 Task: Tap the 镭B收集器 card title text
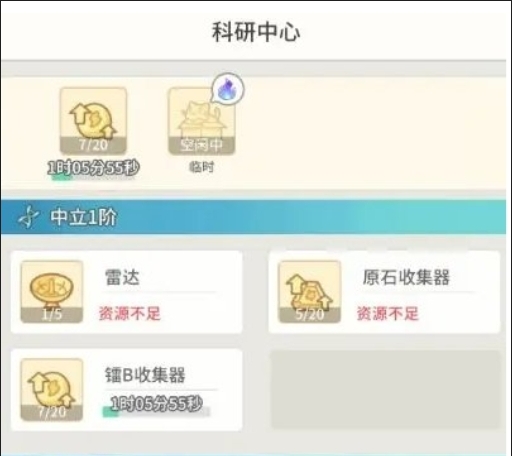click(x=145, y=375)
